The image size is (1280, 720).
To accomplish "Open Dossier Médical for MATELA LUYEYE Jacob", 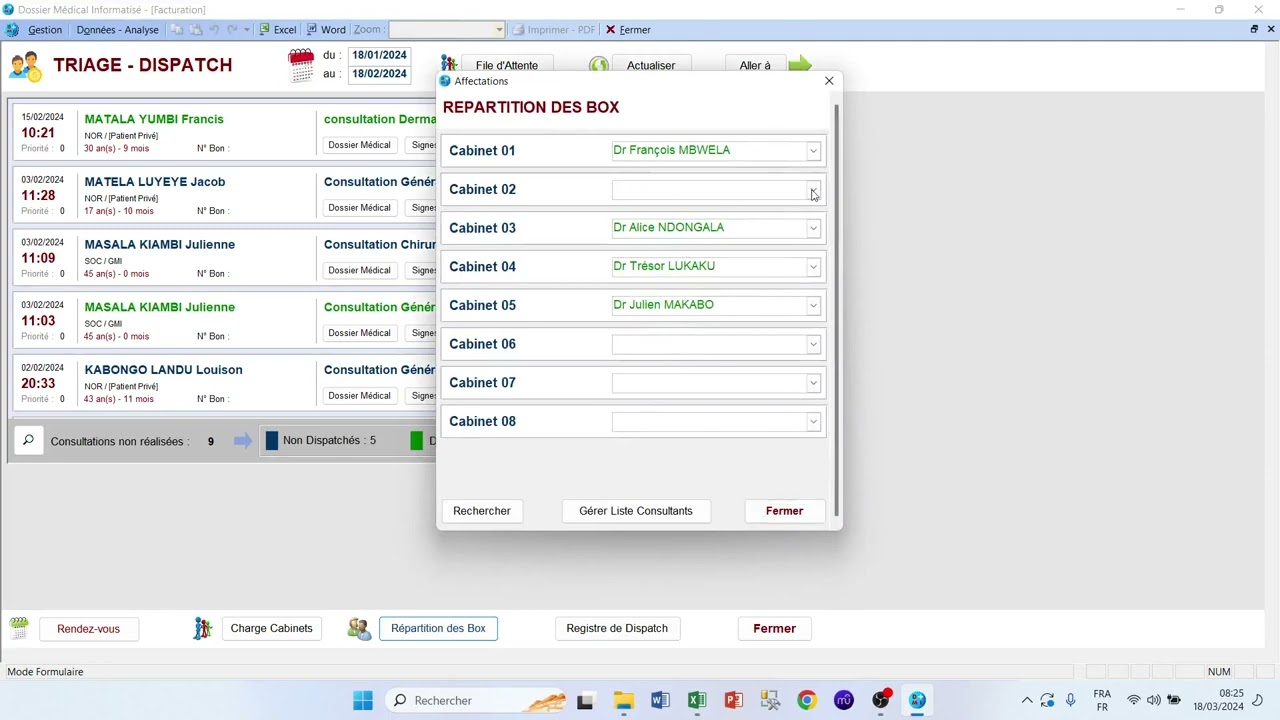I will [x=359, y=208].
